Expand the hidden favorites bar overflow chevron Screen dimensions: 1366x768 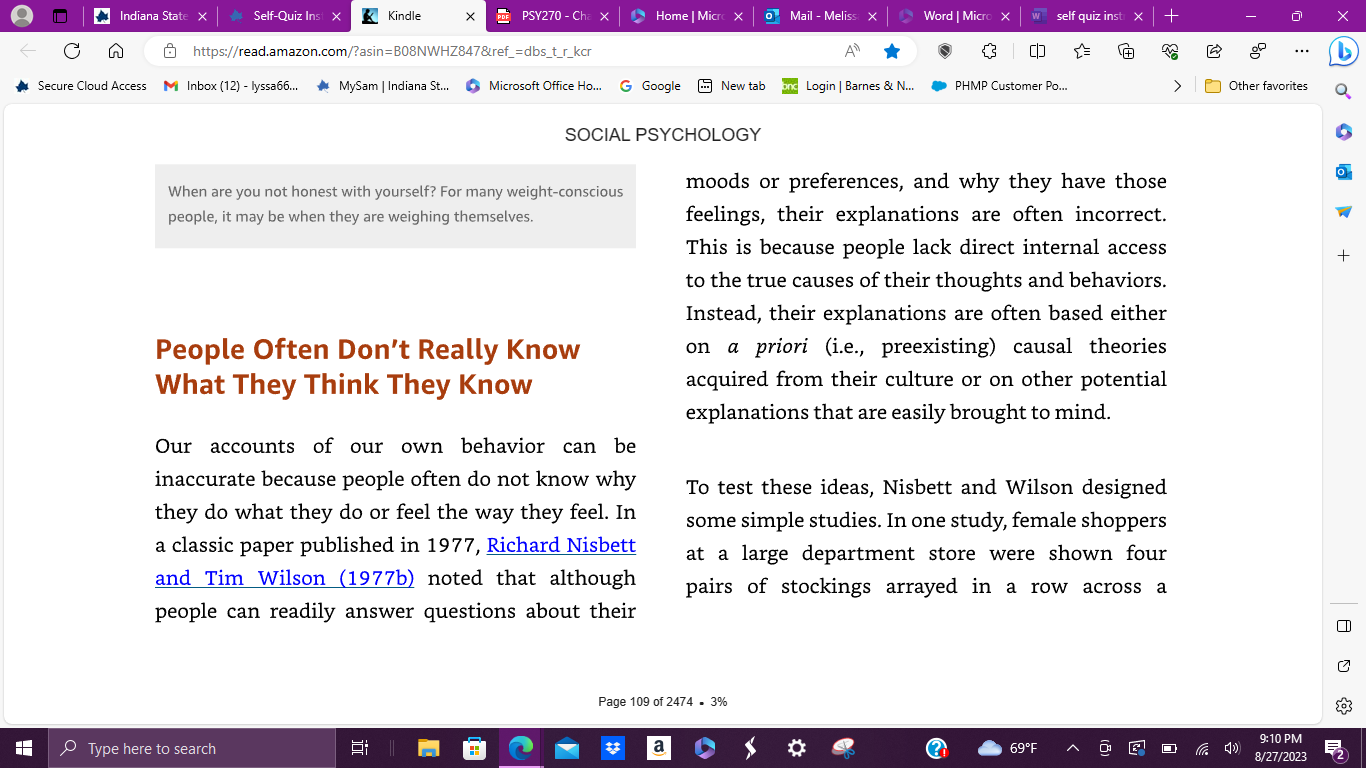[x=1178, y=86]
